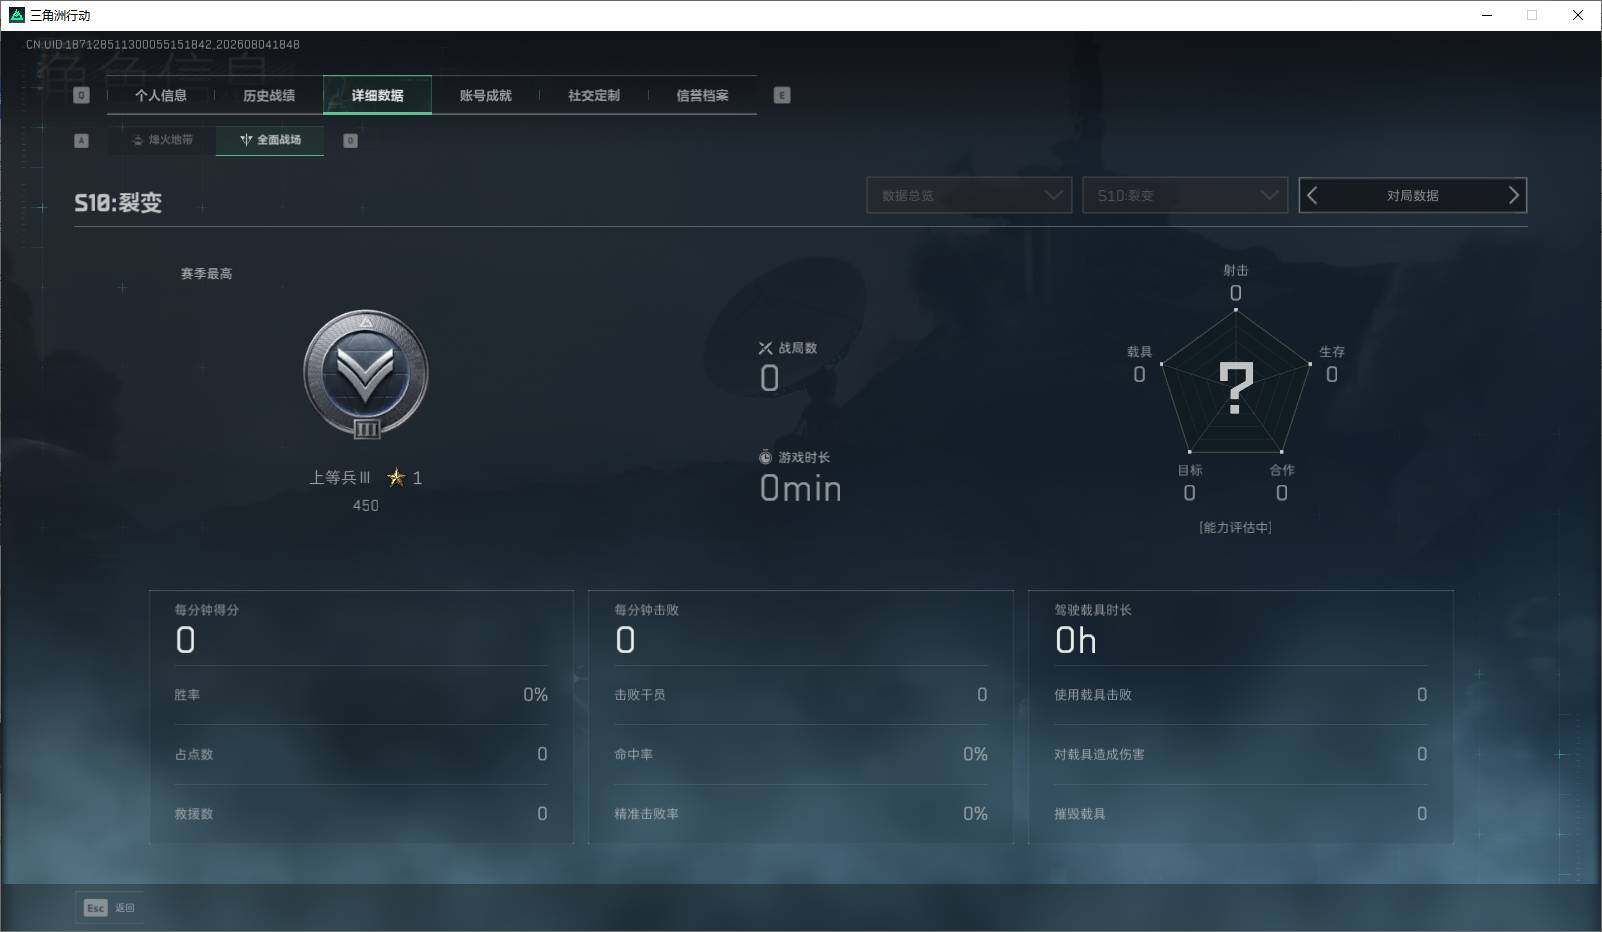
Task: Click the 对局数据 label
Action: [x=1412, y=195]
